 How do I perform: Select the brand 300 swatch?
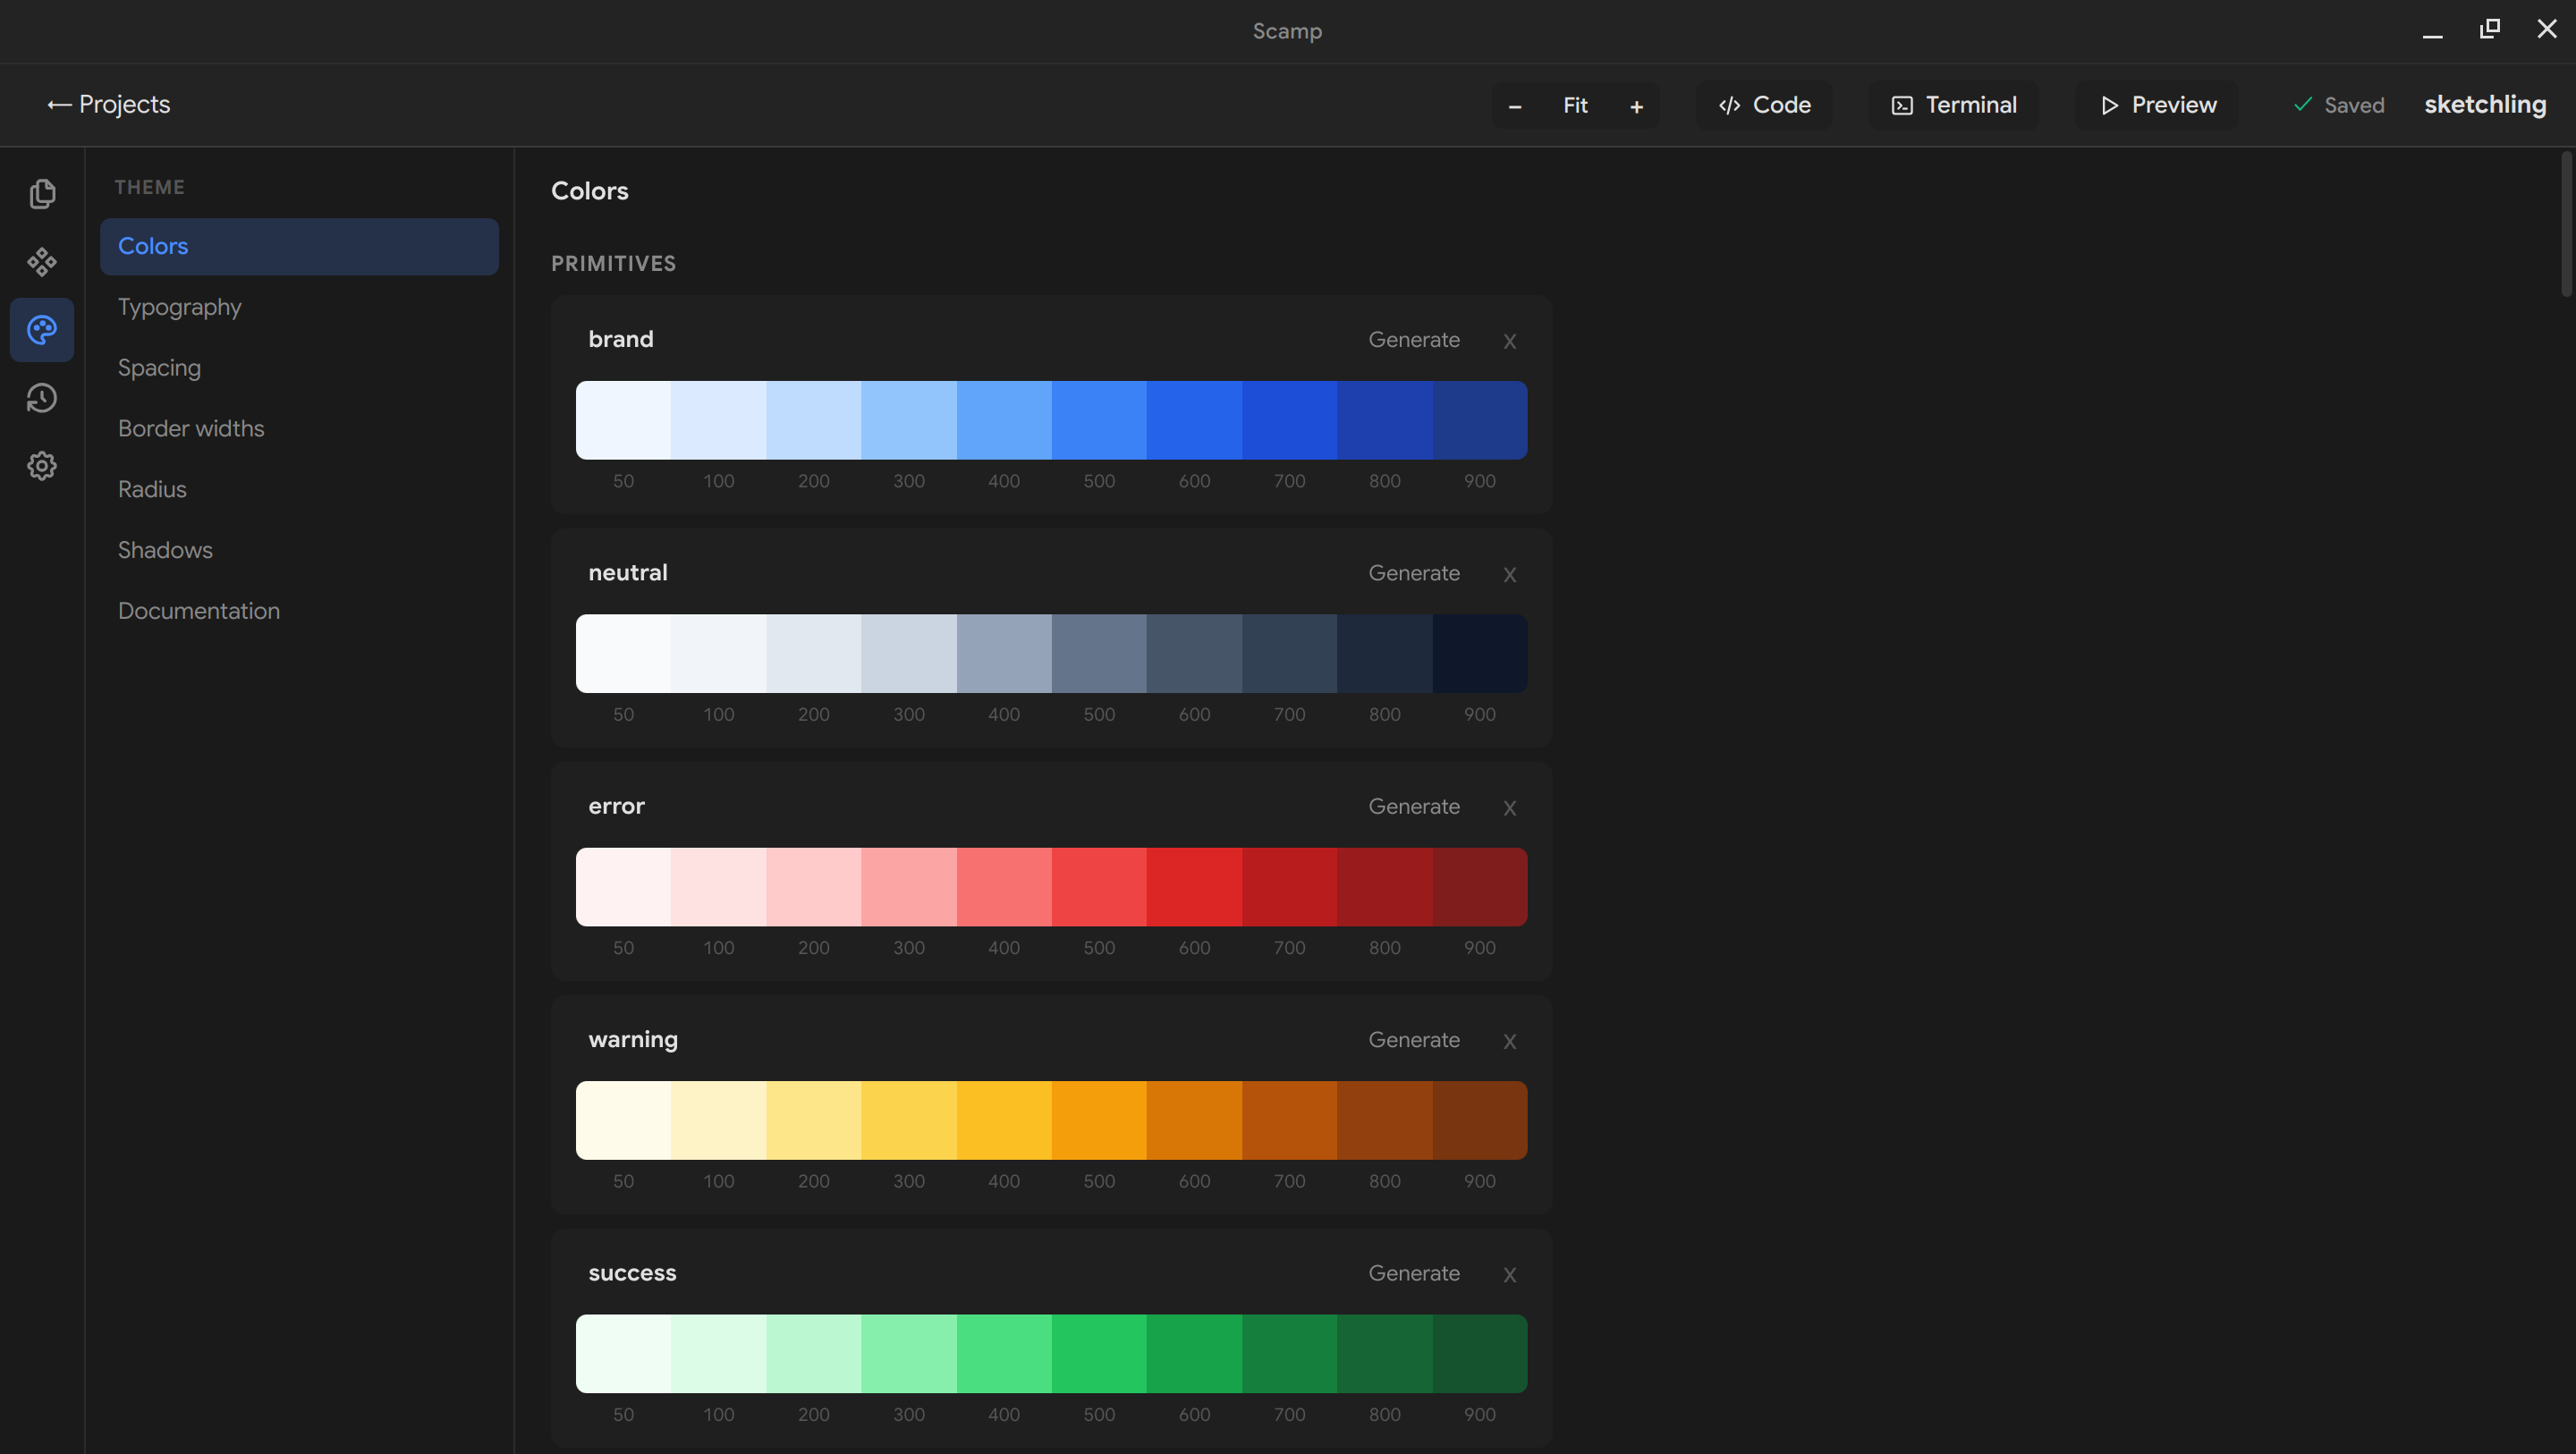click(x=909, y=420)
